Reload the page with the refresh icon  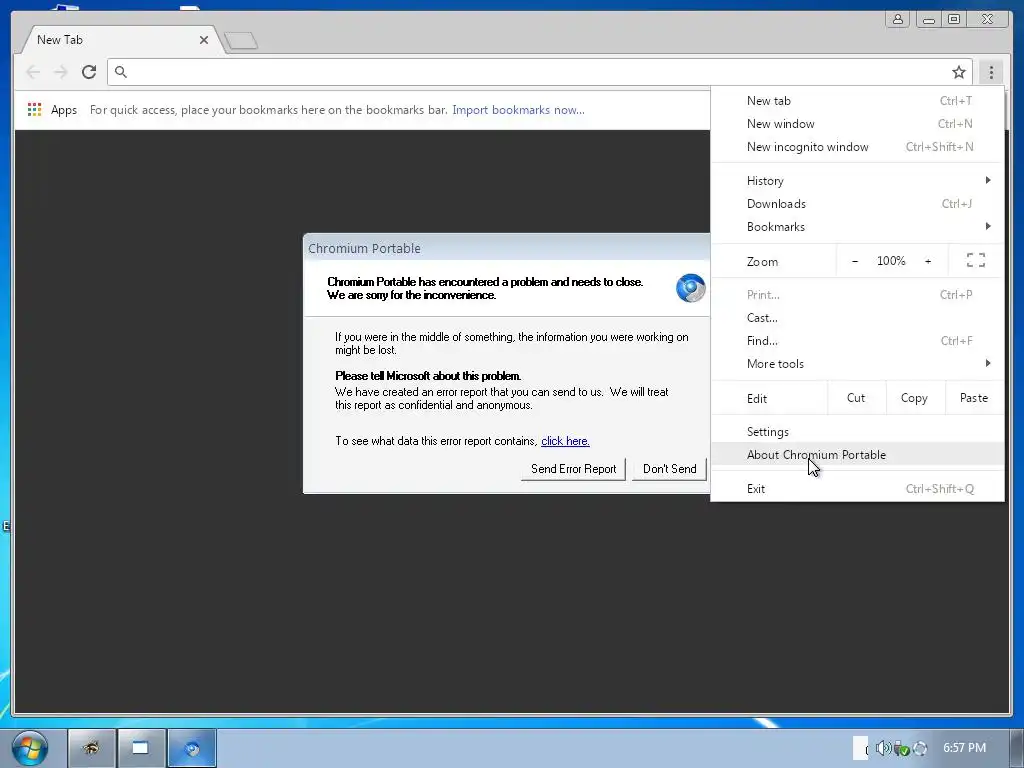pos(89,72)
